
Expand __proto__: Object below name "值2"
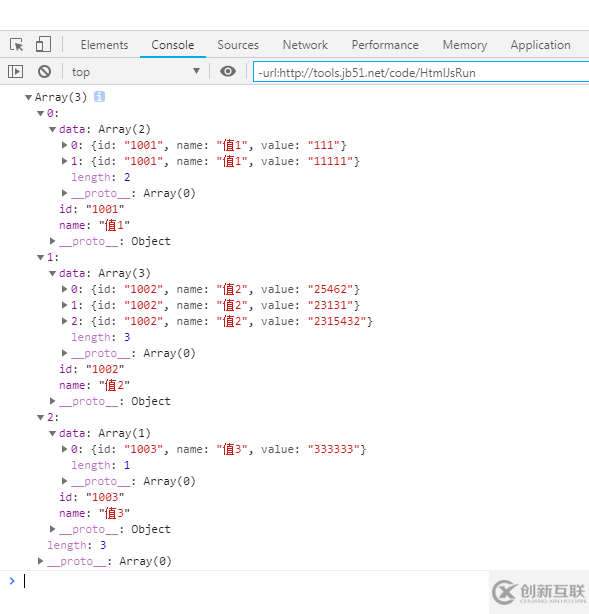pos(52,401)
